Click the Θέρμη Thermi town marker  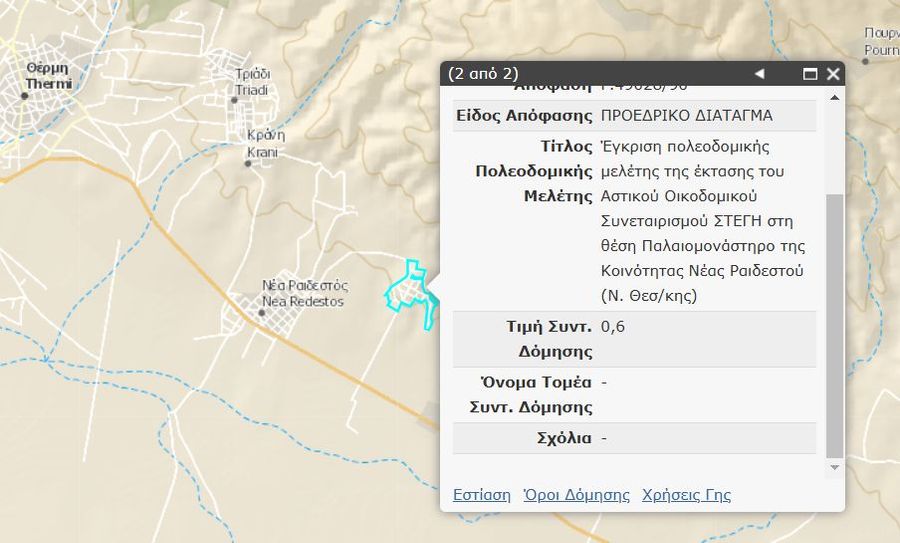tap(25, 96)
